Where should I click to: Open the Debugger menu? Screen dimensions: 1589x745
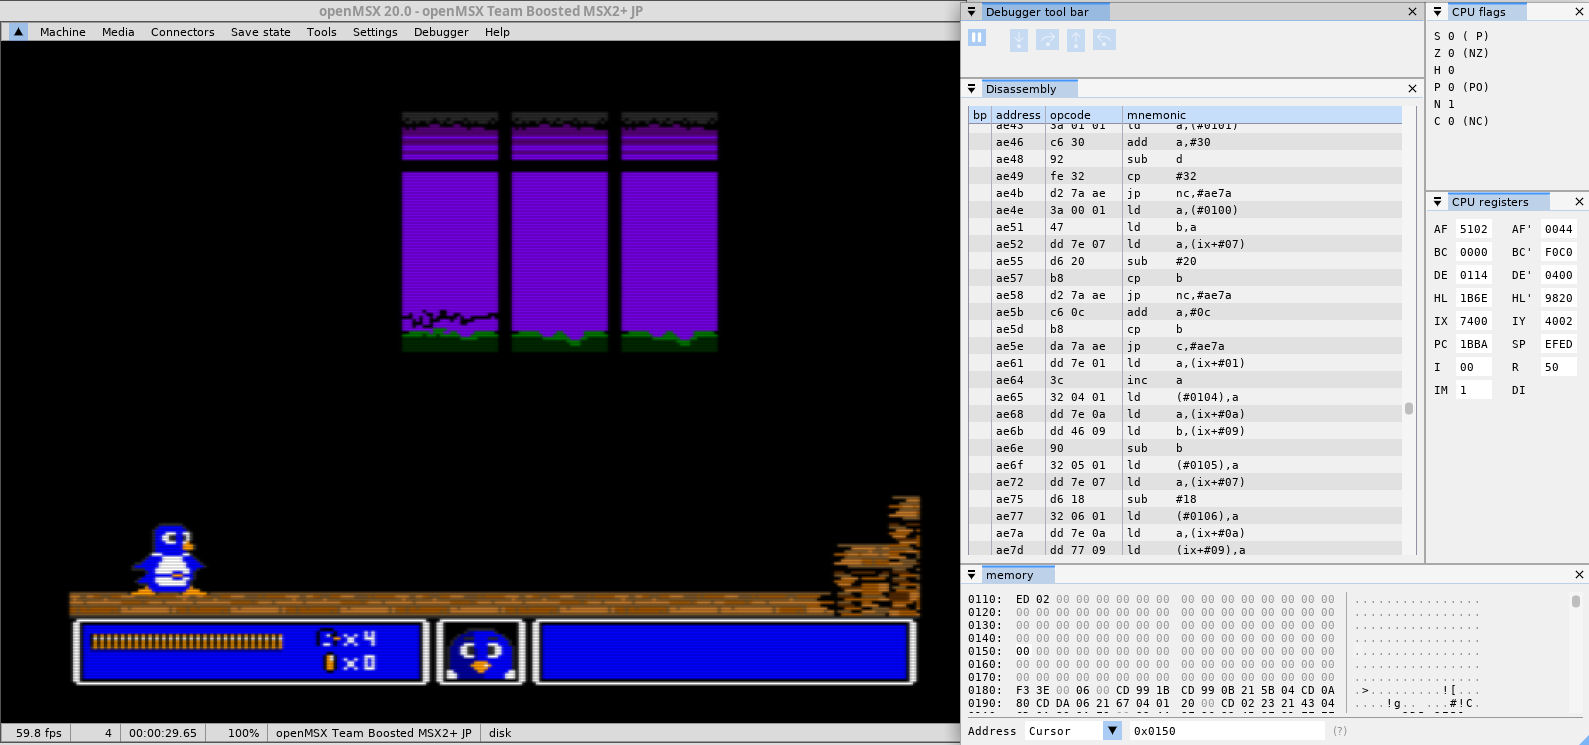tap(441, 32)
